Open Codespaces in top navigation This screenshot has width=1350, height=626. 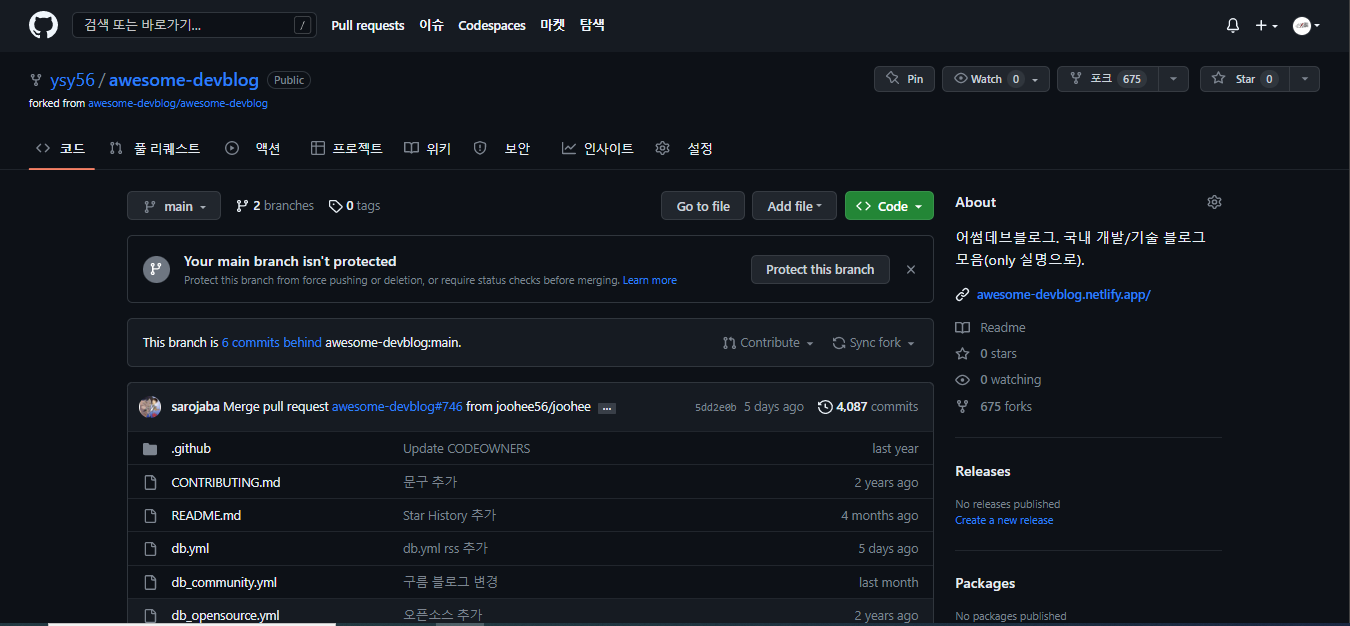[x=492, y=25]
